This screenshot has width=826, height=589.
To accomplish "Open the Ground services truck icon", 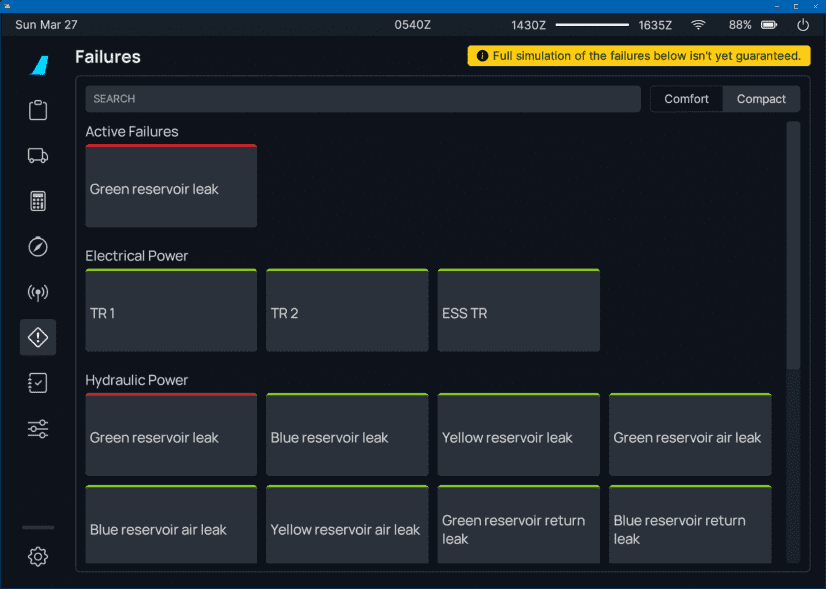I will click(38, 155).
